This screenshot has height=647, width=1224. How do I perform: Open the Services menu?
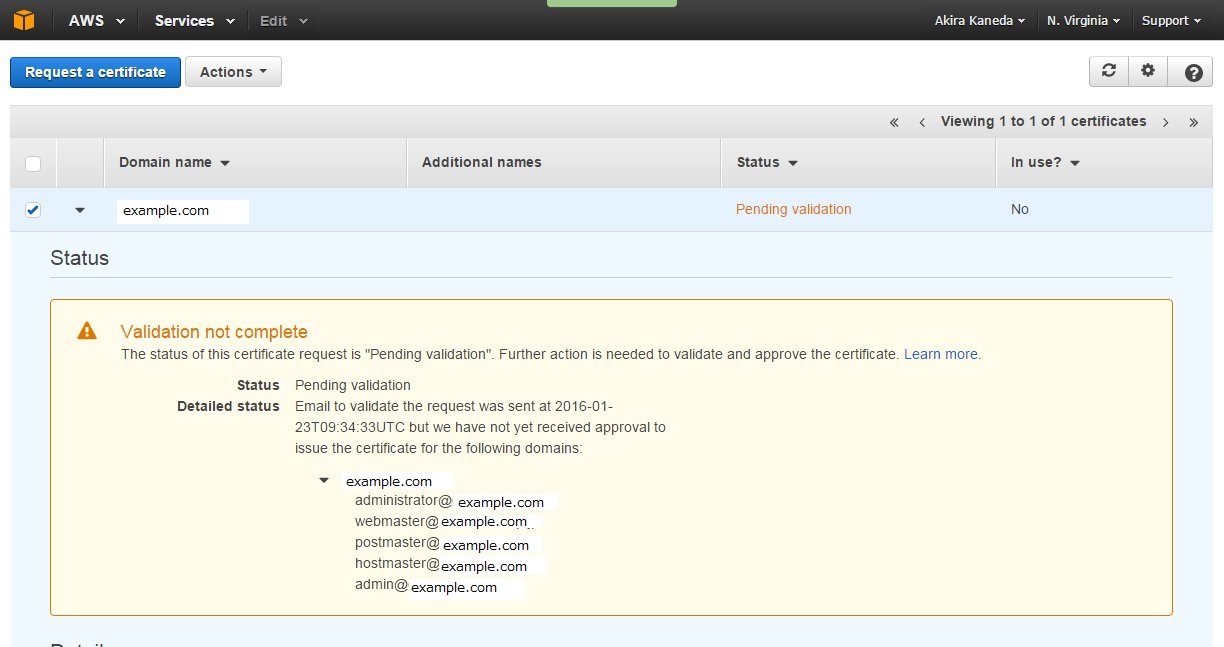194,20
